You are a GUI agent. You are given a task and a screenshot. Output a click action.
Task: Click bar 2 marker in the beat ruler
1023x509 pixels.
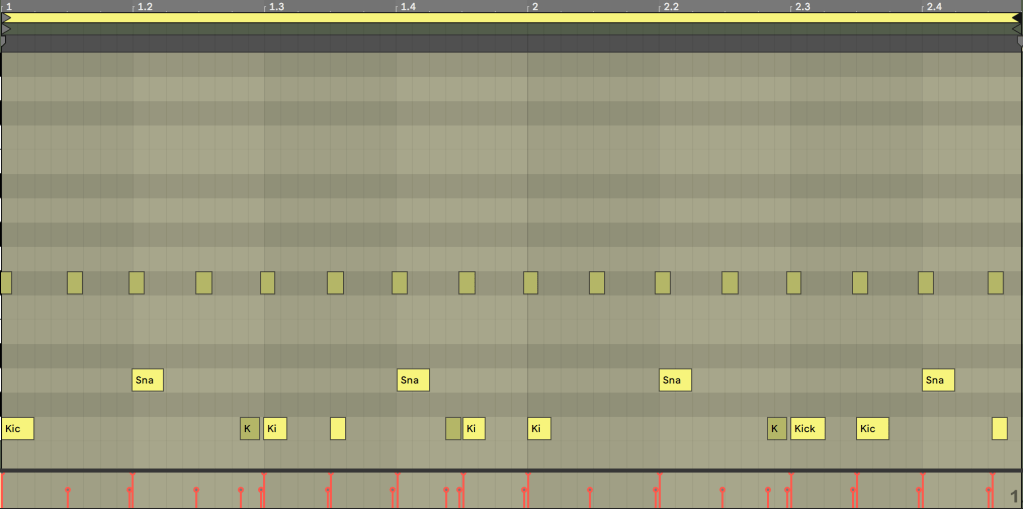[534, 7]
